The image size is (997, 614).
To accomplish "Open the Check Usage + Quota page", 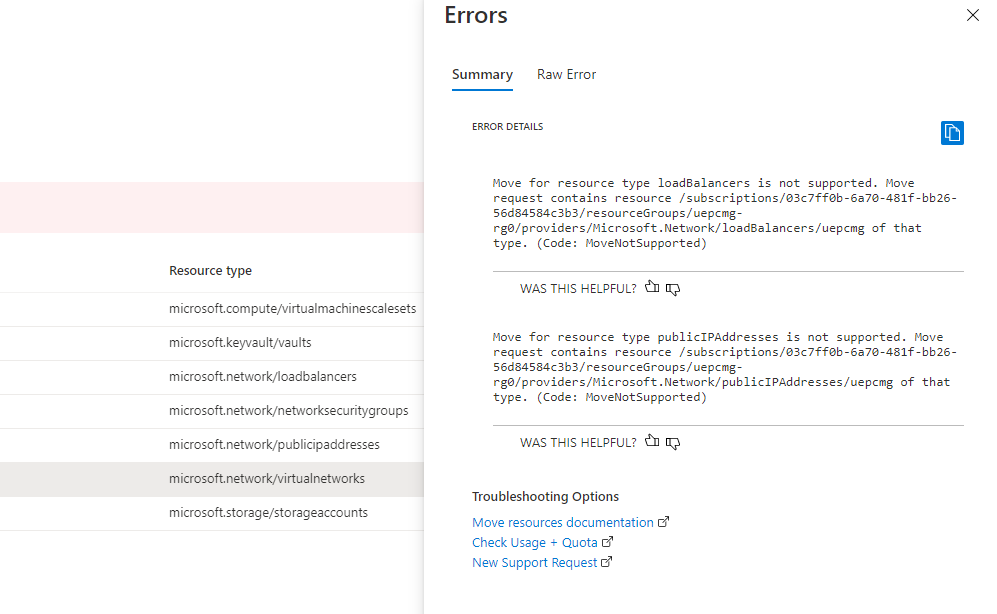I will click(534, 541).
